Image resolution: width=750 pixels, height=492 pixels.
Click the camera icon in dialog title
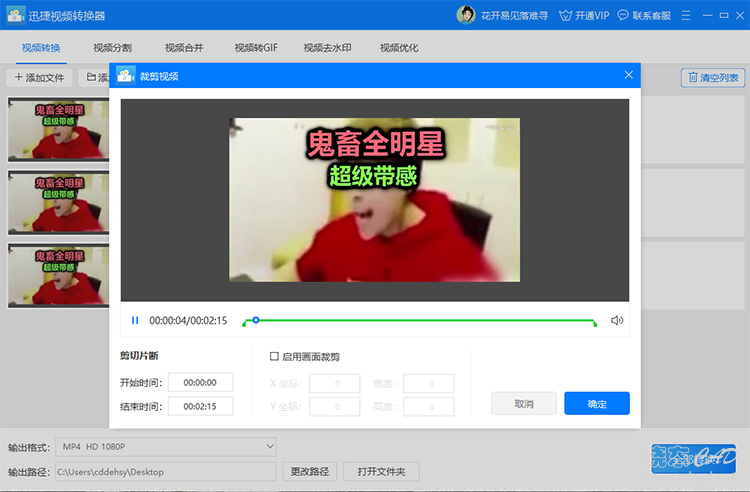(126, 76)
